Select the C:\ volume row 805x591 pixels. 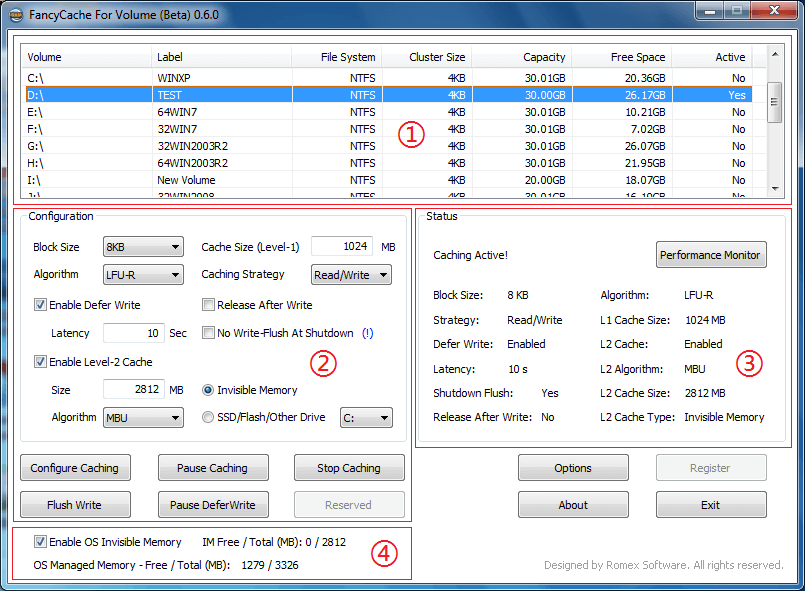point(389,78)
